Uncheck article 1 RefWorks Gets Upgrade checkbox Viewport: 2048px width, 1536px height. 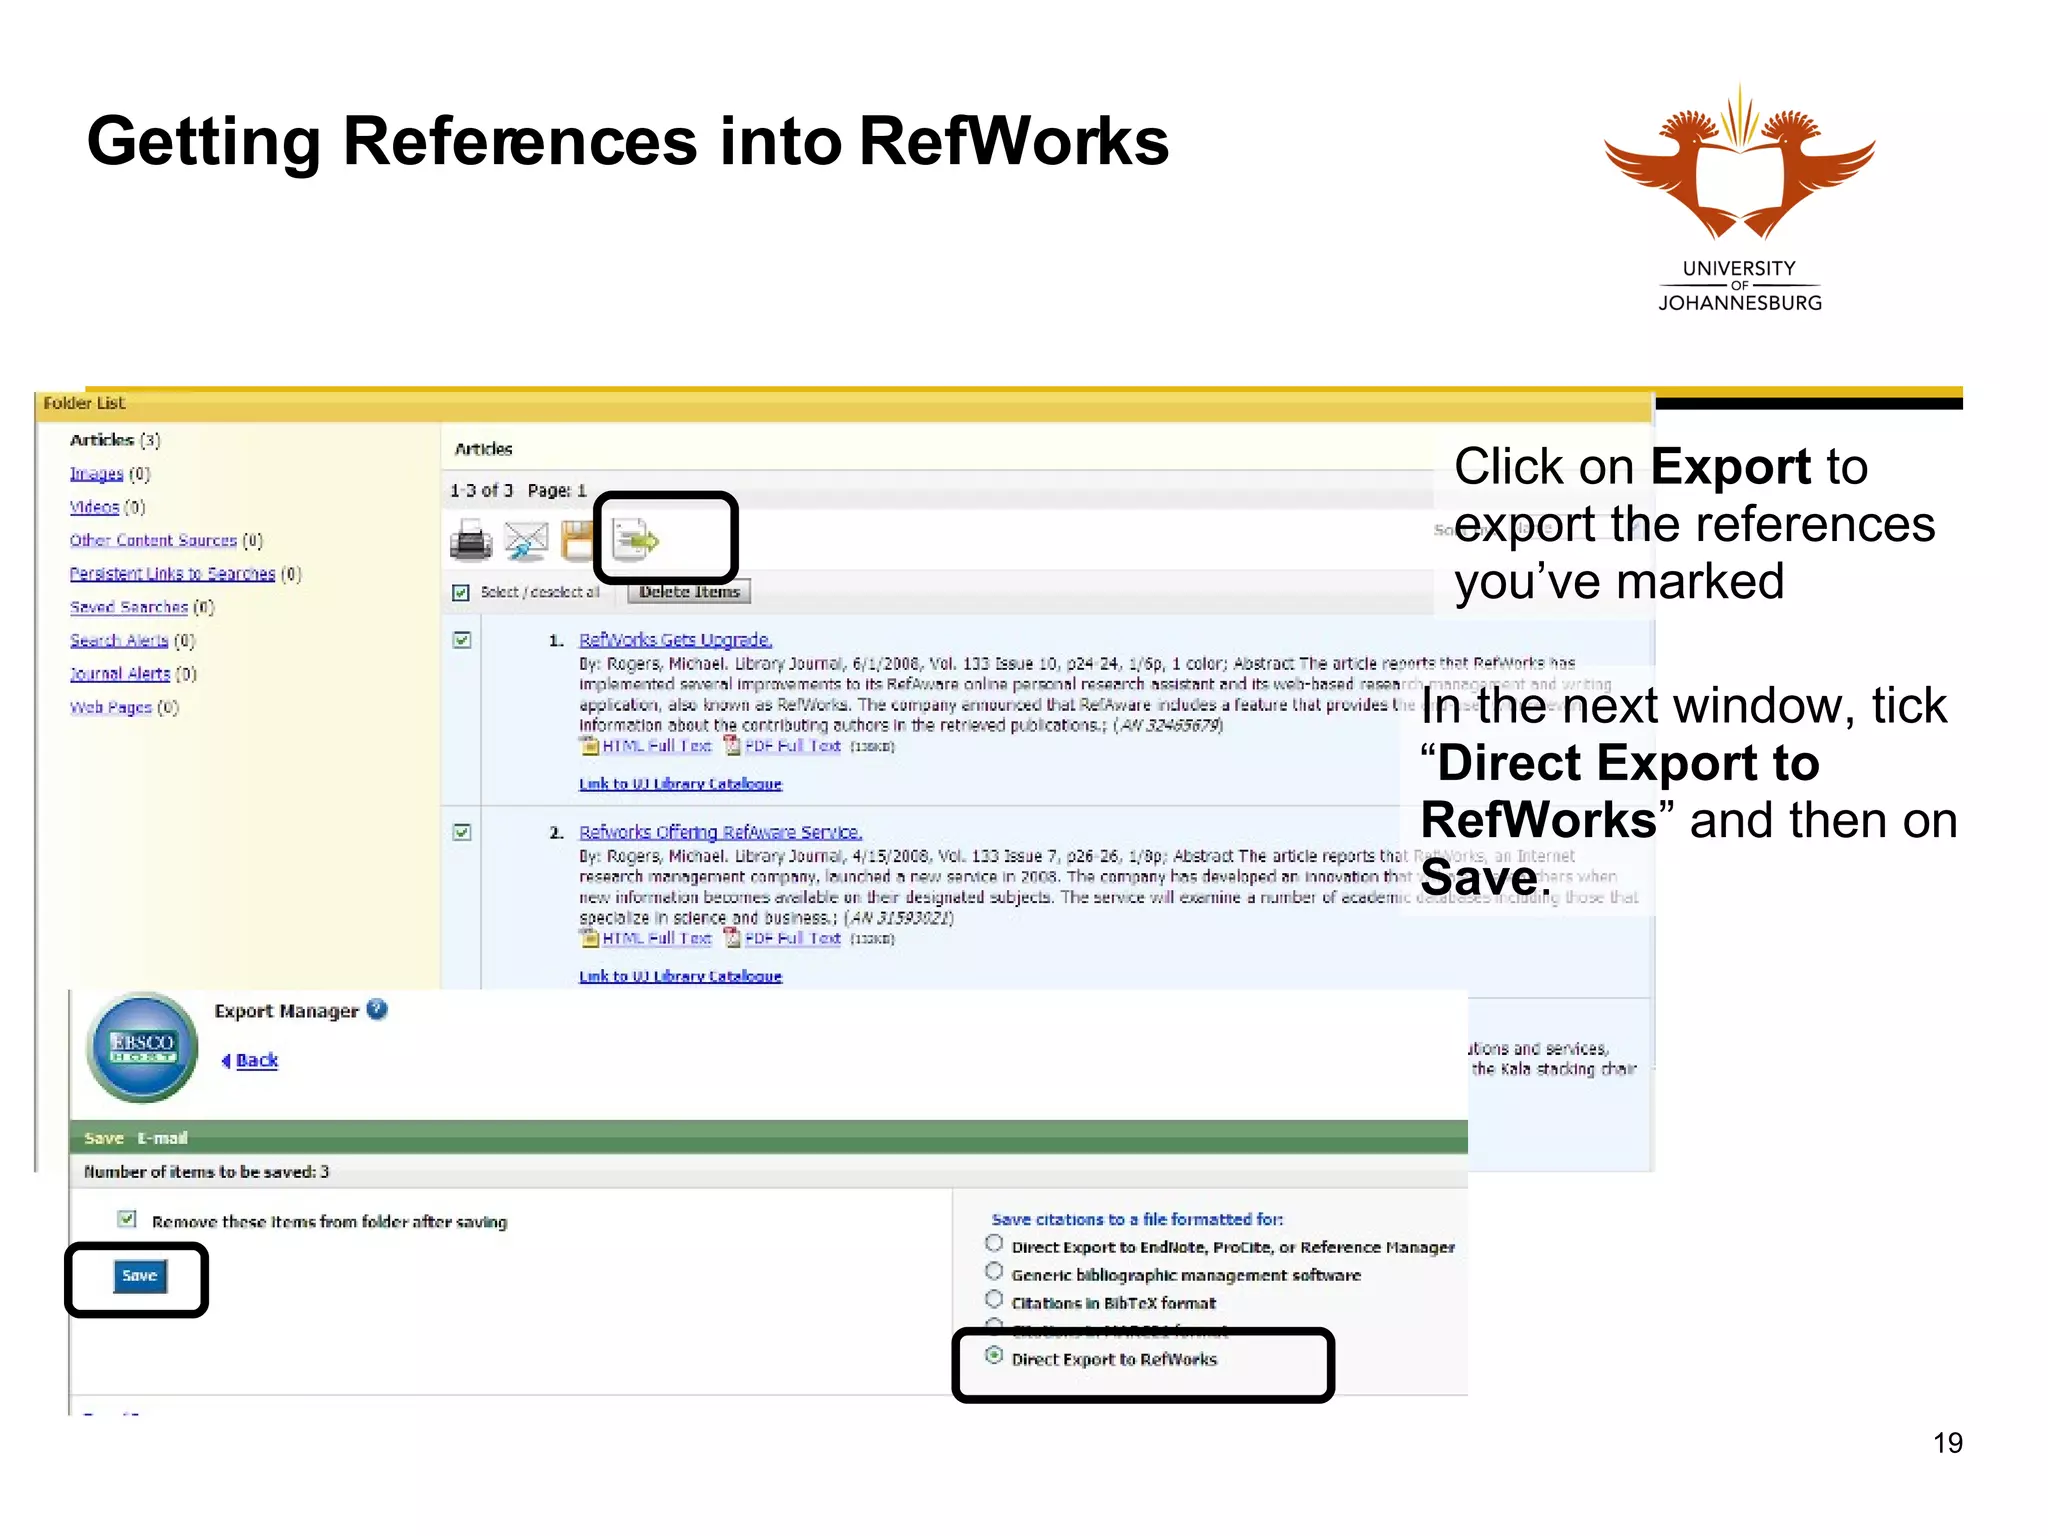point(462,640)
